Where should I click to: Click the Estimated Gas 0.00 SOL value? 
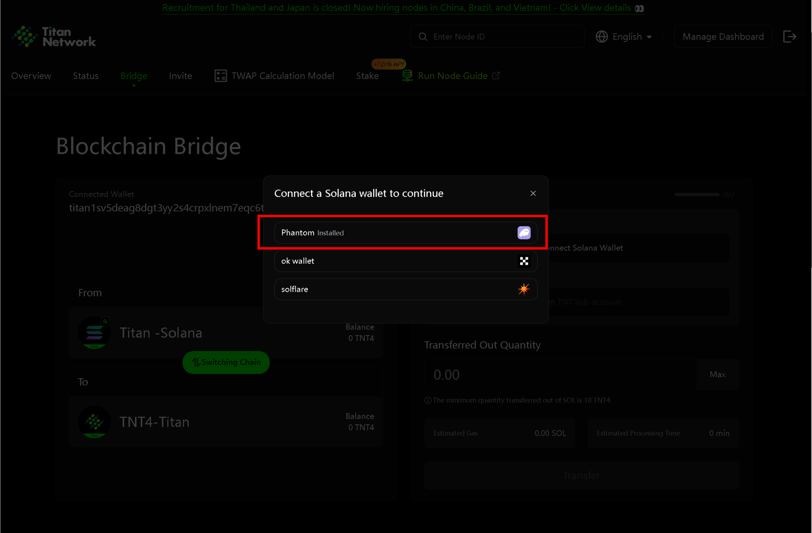[550, 433]
